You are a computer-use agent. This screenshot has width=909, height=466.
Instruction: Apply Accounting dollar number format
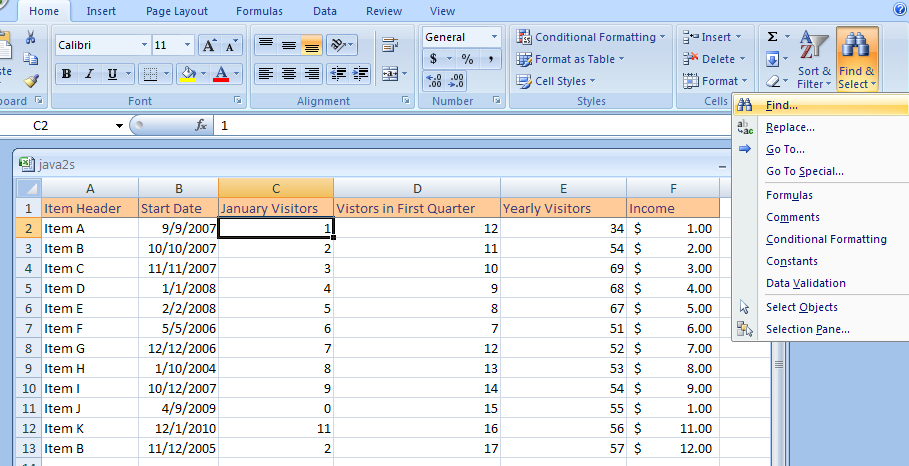pyautogui.click(x=434, y=59)
